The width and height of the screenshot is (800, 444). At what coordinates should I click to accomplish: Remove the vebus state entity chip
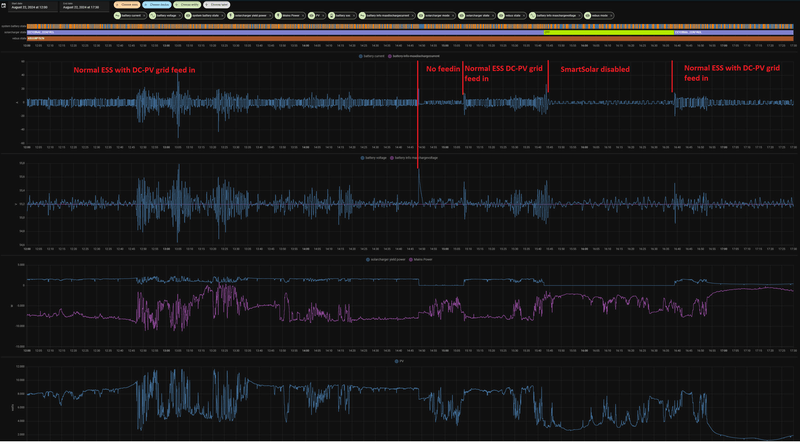[x=523, y=16]
